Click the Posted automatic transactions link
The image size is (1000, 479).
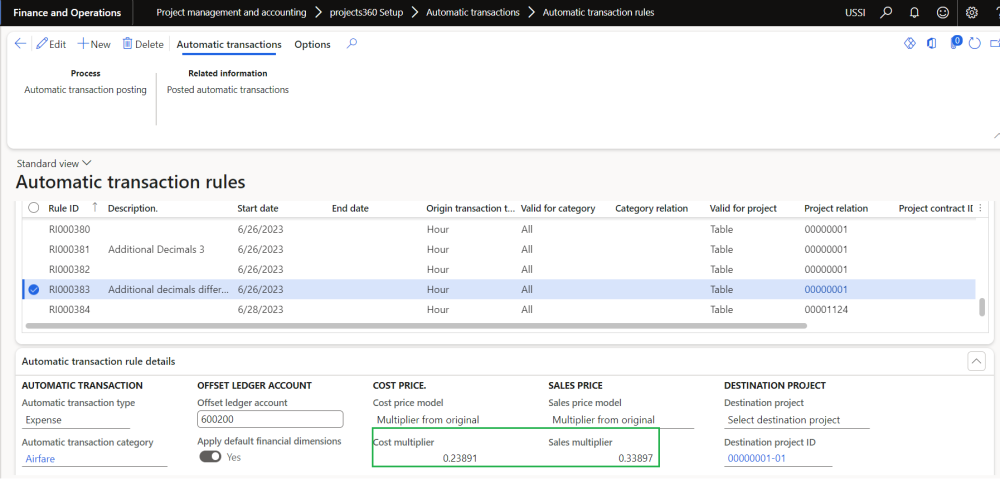click(227, 90)
